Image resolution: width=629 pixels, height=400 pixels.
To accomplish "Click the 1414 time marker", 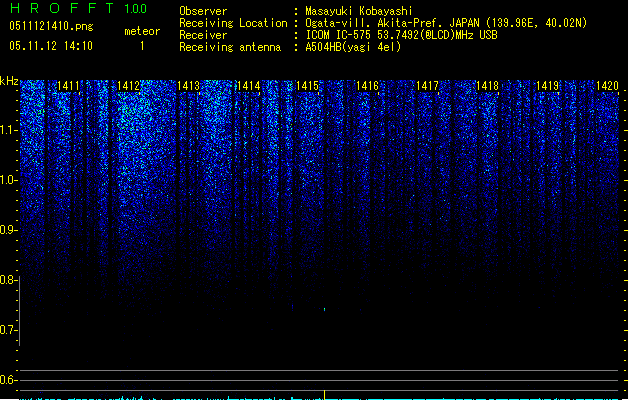I will (248, 86).
